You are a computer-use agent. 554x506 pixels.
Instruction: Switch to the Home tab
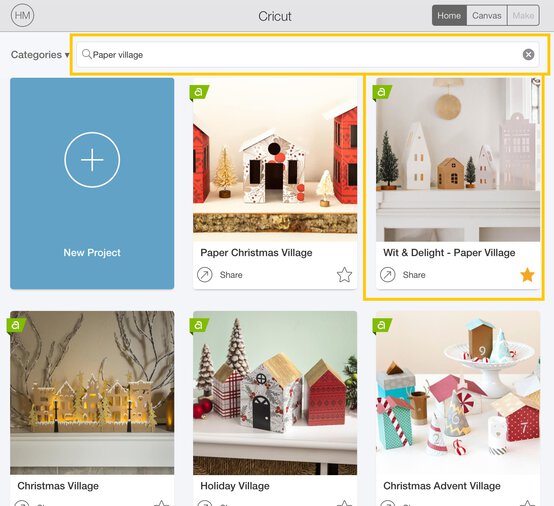tap(449, 16)
